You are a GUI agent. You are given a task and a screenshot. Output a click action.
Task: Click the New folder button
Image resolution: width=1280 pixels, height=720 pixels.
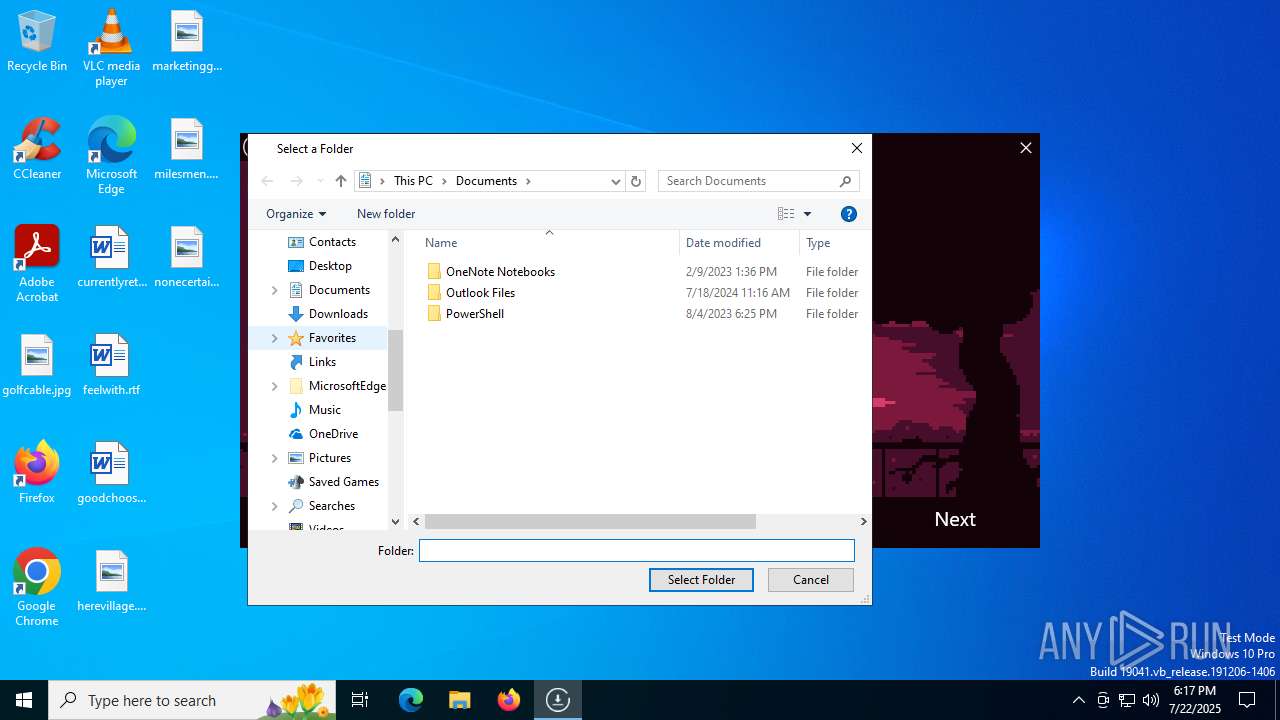386,214
